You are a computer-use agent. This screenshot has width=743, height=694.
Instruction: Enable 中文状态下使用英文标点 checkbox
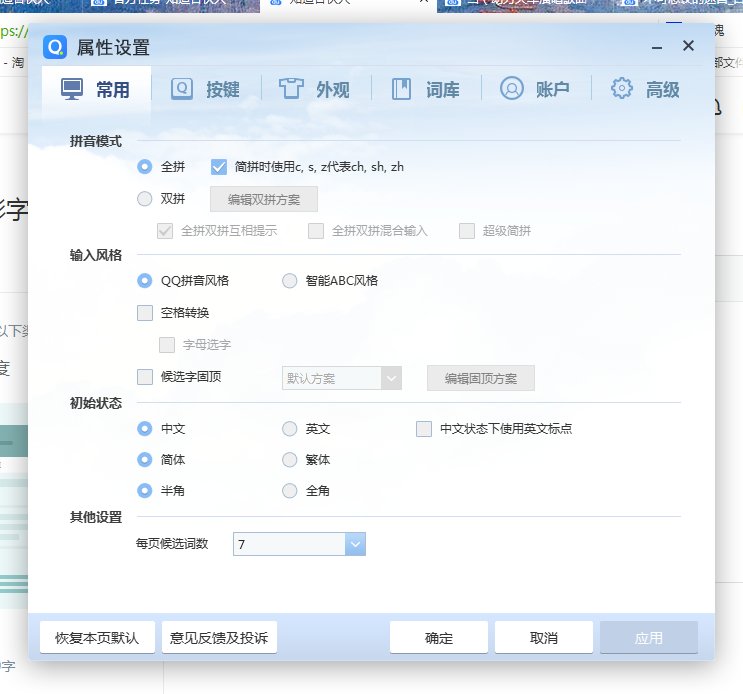(x=424, y=429)
